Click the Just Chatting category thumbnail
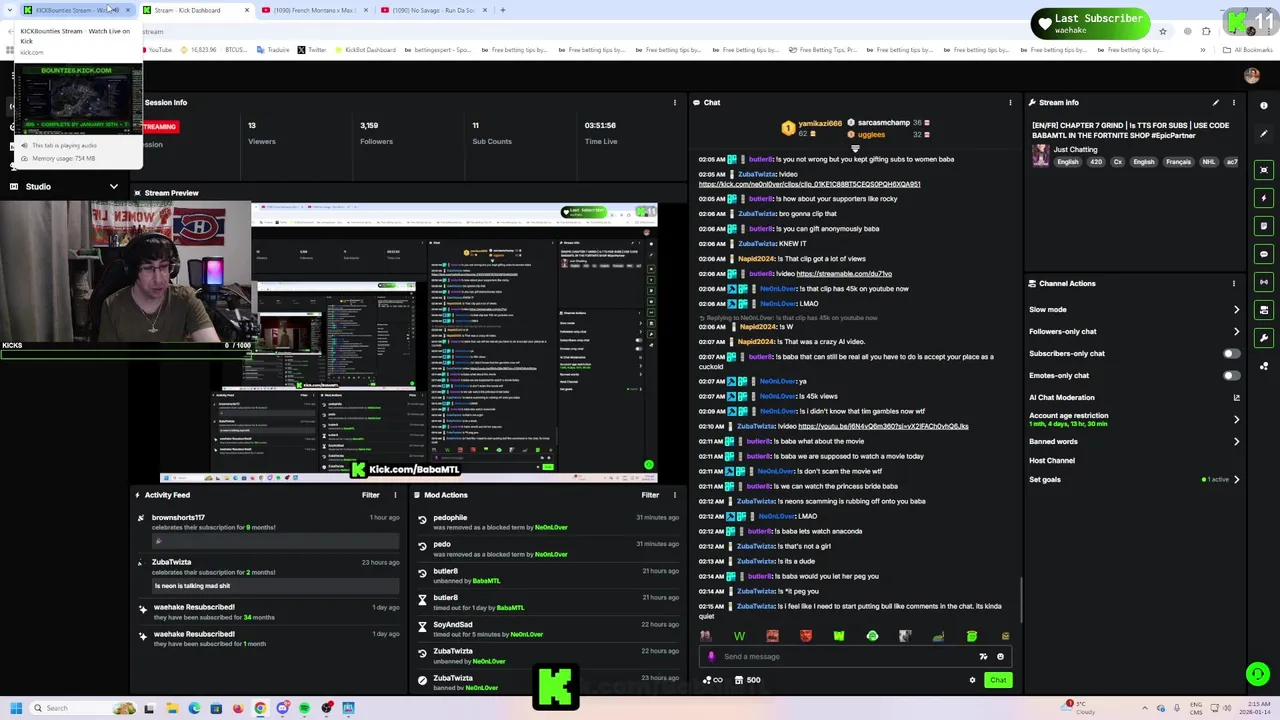Image resolution: width=1280 pixels, height=720 pixels. 1040,155
